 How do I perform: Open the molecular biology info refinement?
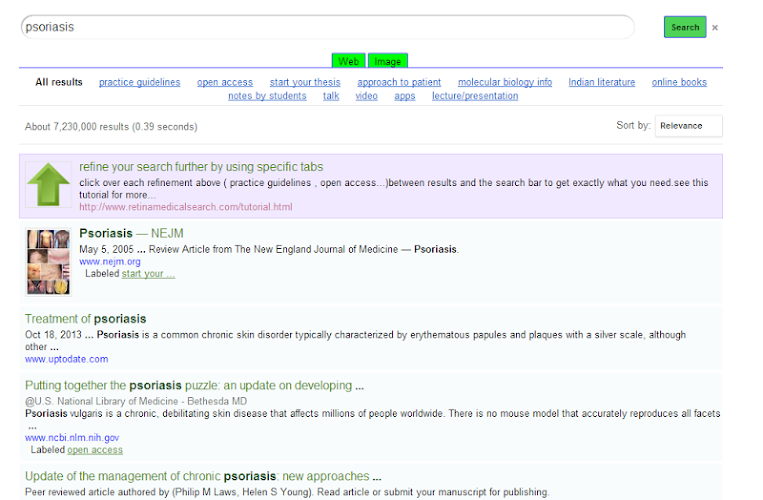pos(505,82)
